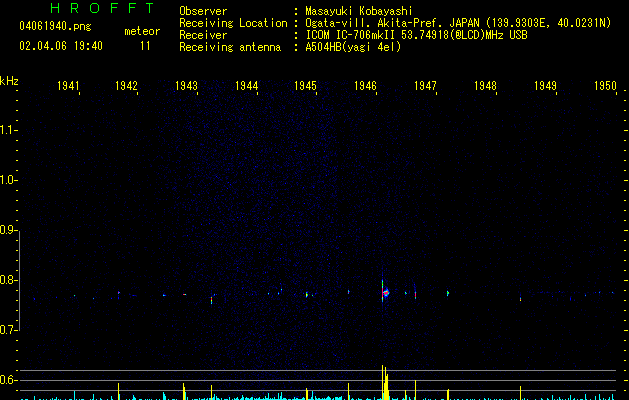Select the file name 04061940.png
629x400 pixels.
point(55,26)
